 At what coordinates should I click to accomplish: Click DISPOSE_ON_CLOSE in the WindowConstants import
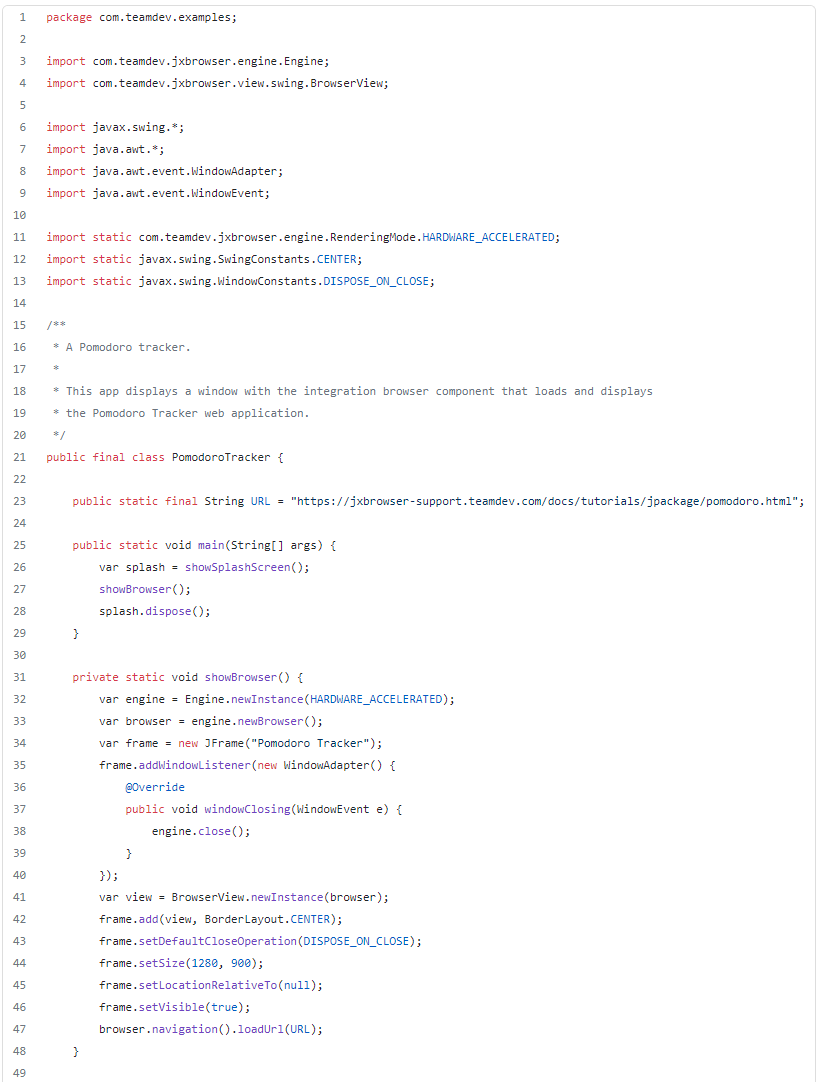tap(376, 282)
